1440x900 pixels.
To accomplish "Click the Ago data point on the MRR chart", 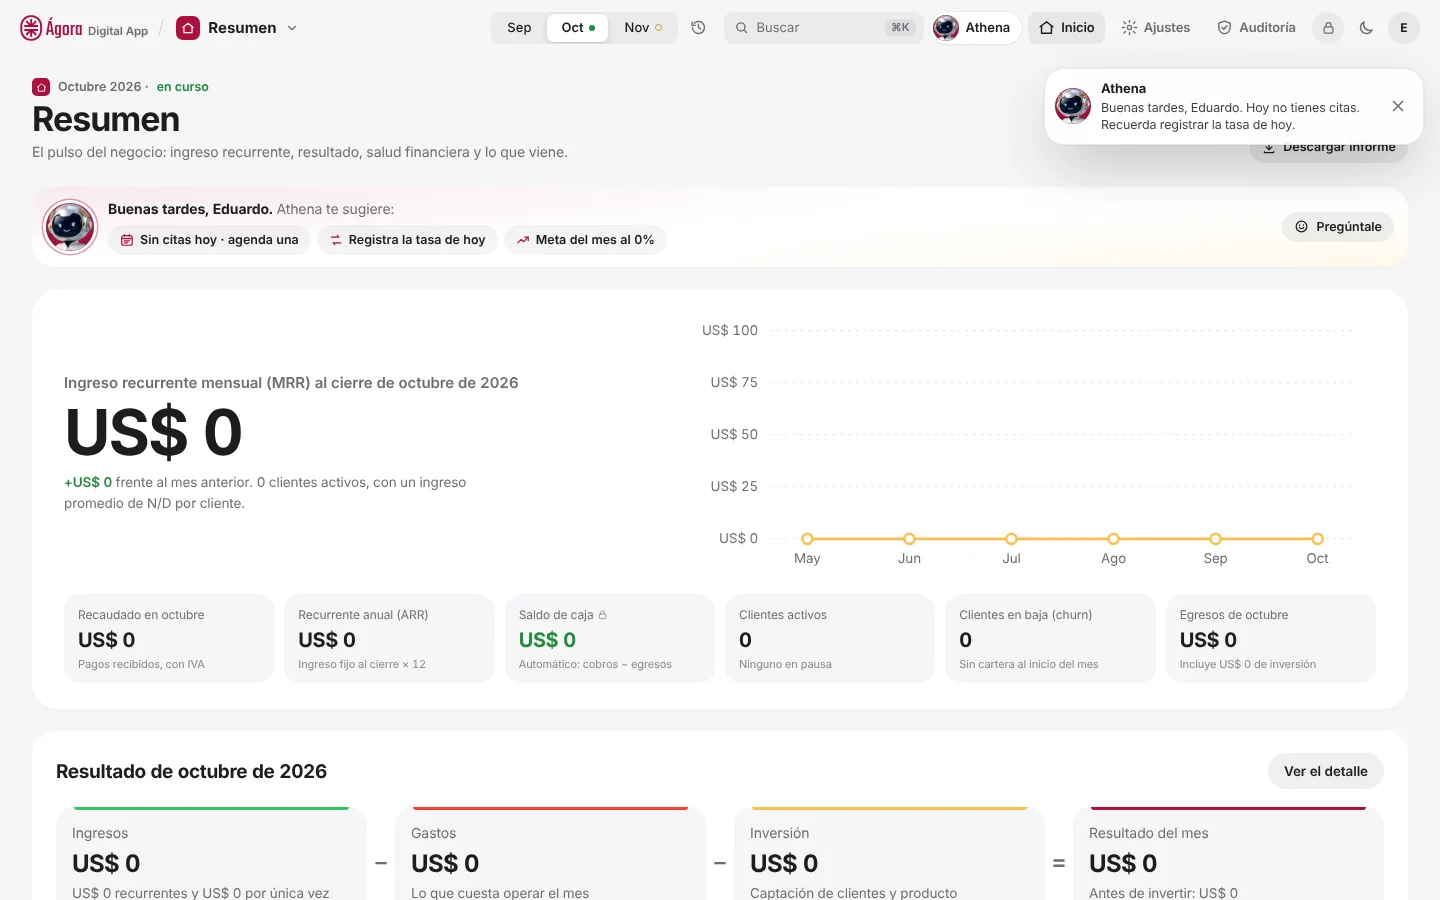I will [1113, 539].
